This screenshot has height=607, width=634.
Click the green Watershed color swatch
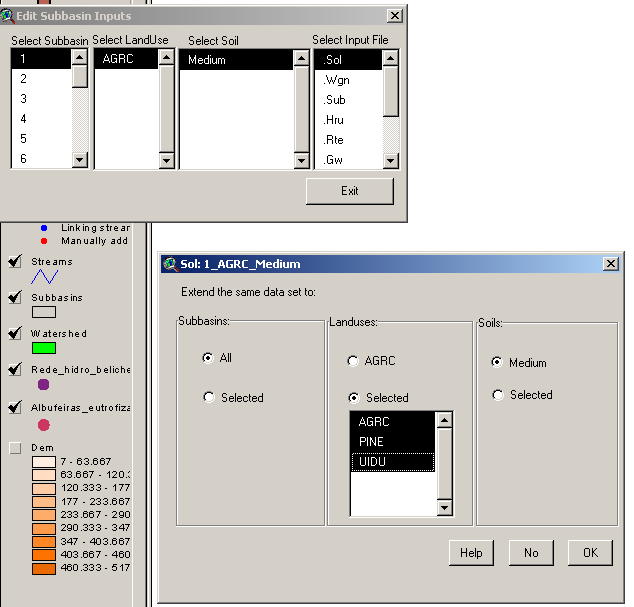point(43,348)
